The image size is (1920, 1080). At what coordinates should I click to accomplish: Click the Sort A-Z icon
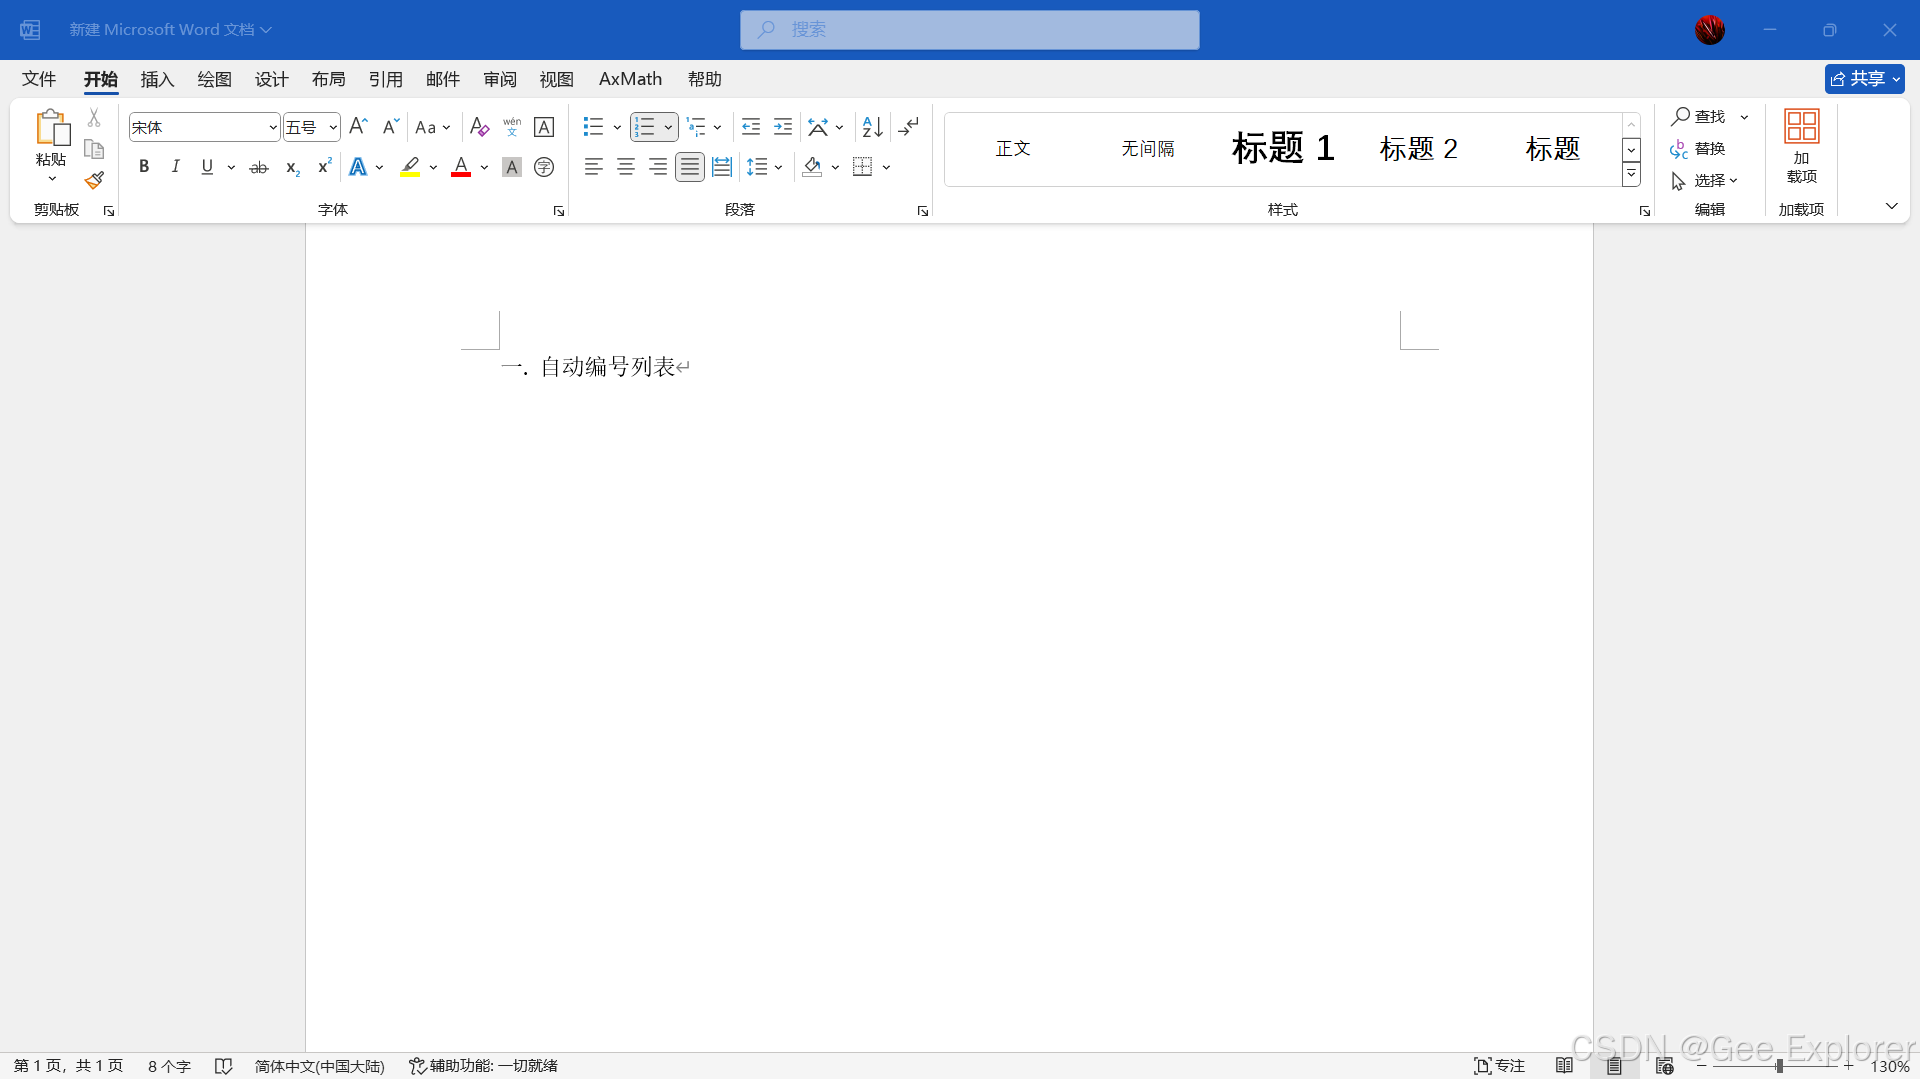(872, 127)
